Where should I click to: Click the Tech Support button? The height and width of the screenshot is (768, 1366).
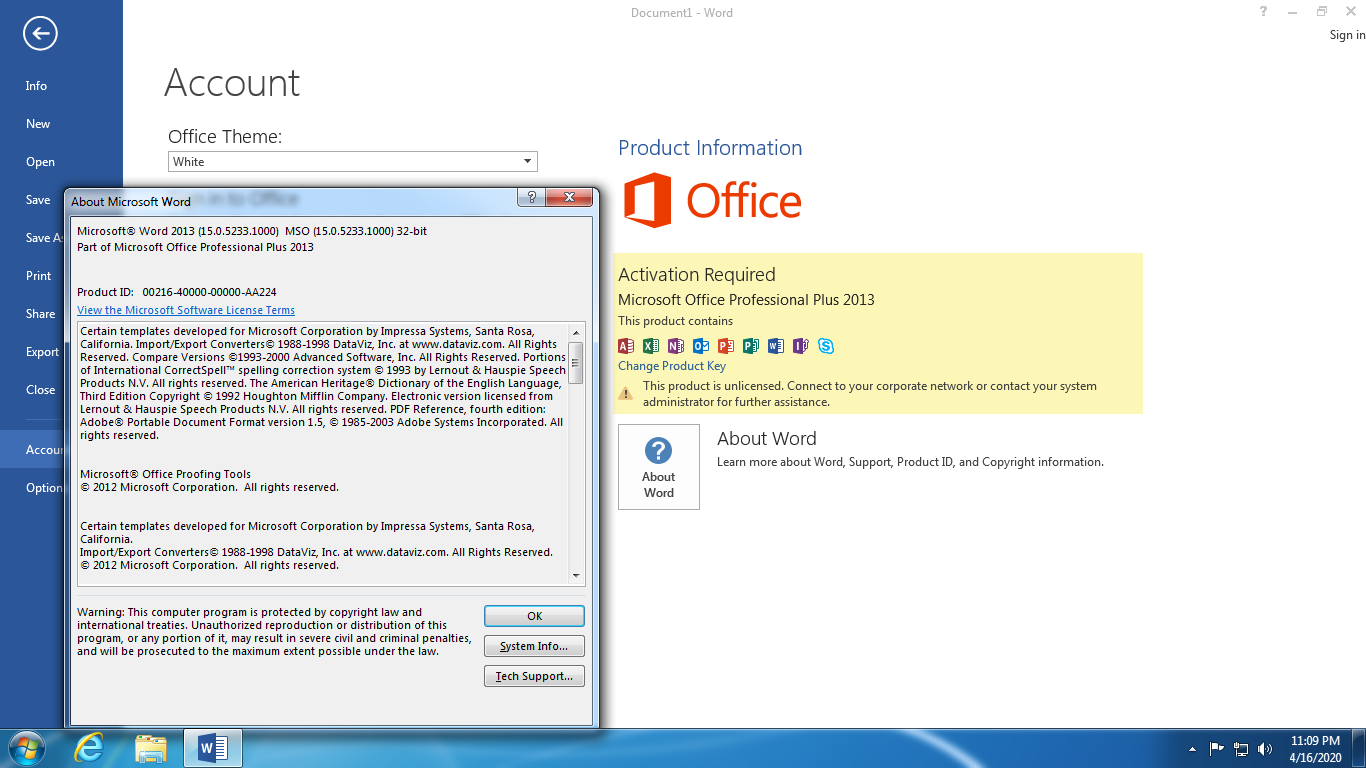[x=534, y=676]
